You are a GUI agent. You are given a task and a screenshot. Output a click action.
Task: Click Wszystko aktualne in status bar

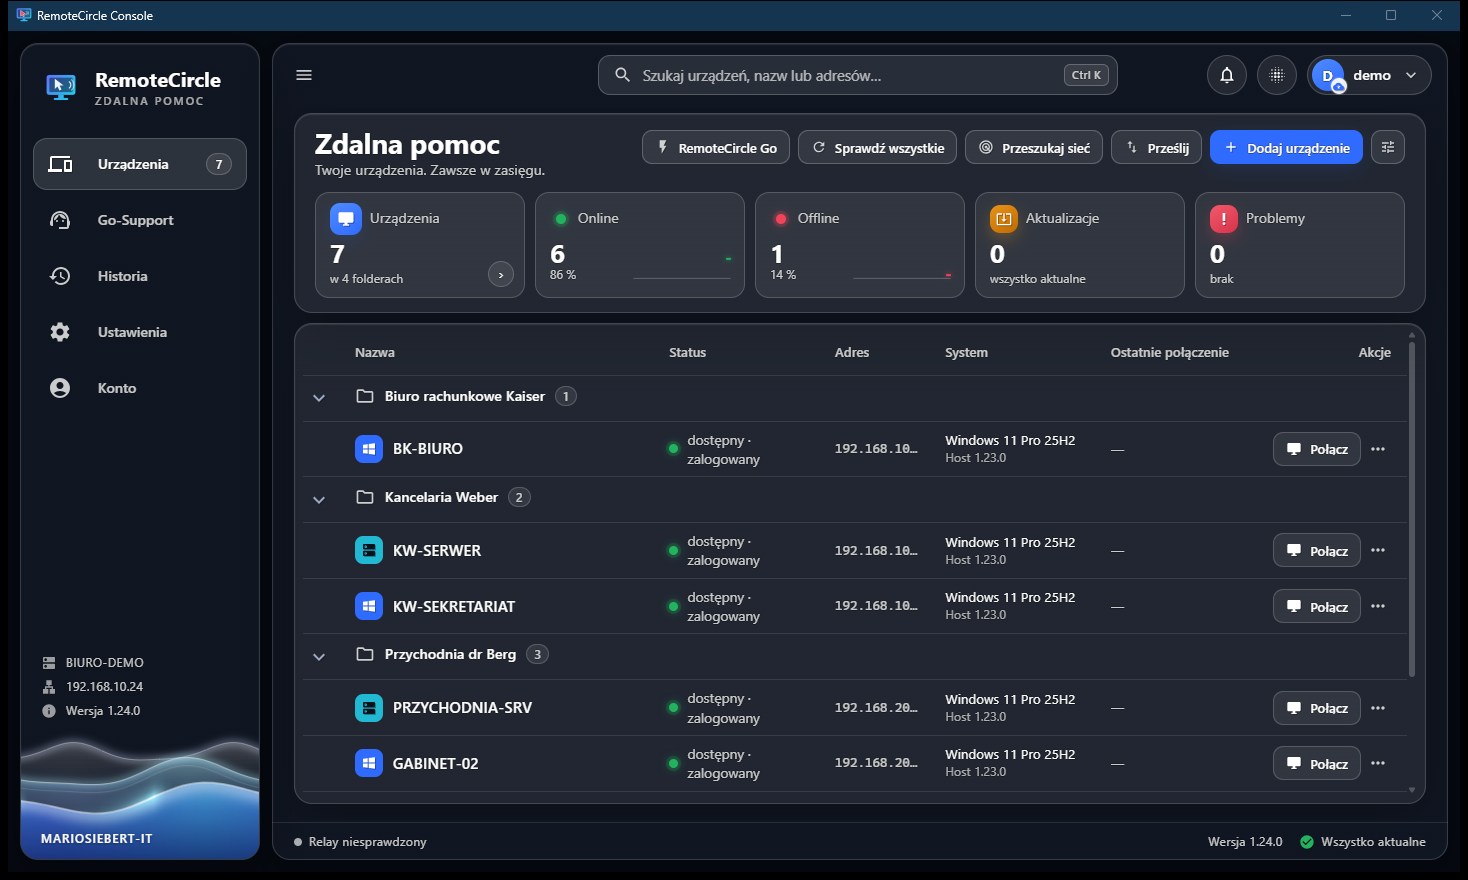pos(1362,842)
